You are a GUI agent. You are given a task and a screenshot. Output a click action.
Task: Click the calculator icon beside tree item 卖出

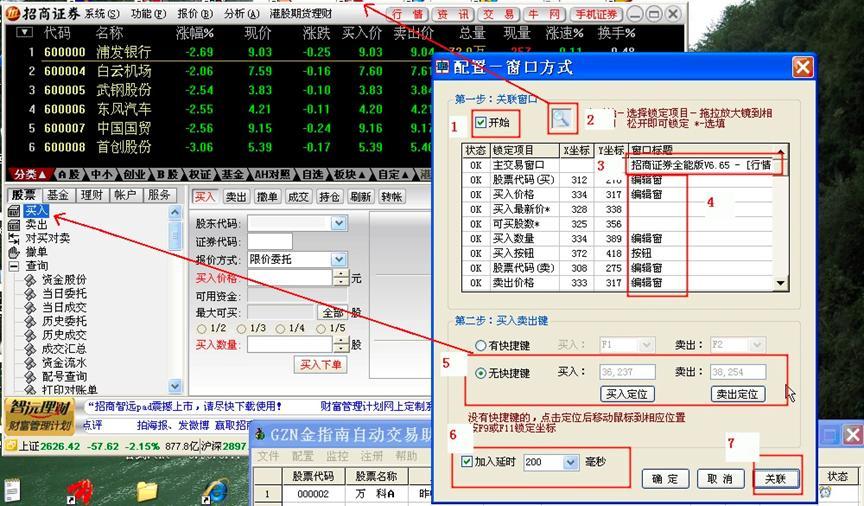coord(14,225)
